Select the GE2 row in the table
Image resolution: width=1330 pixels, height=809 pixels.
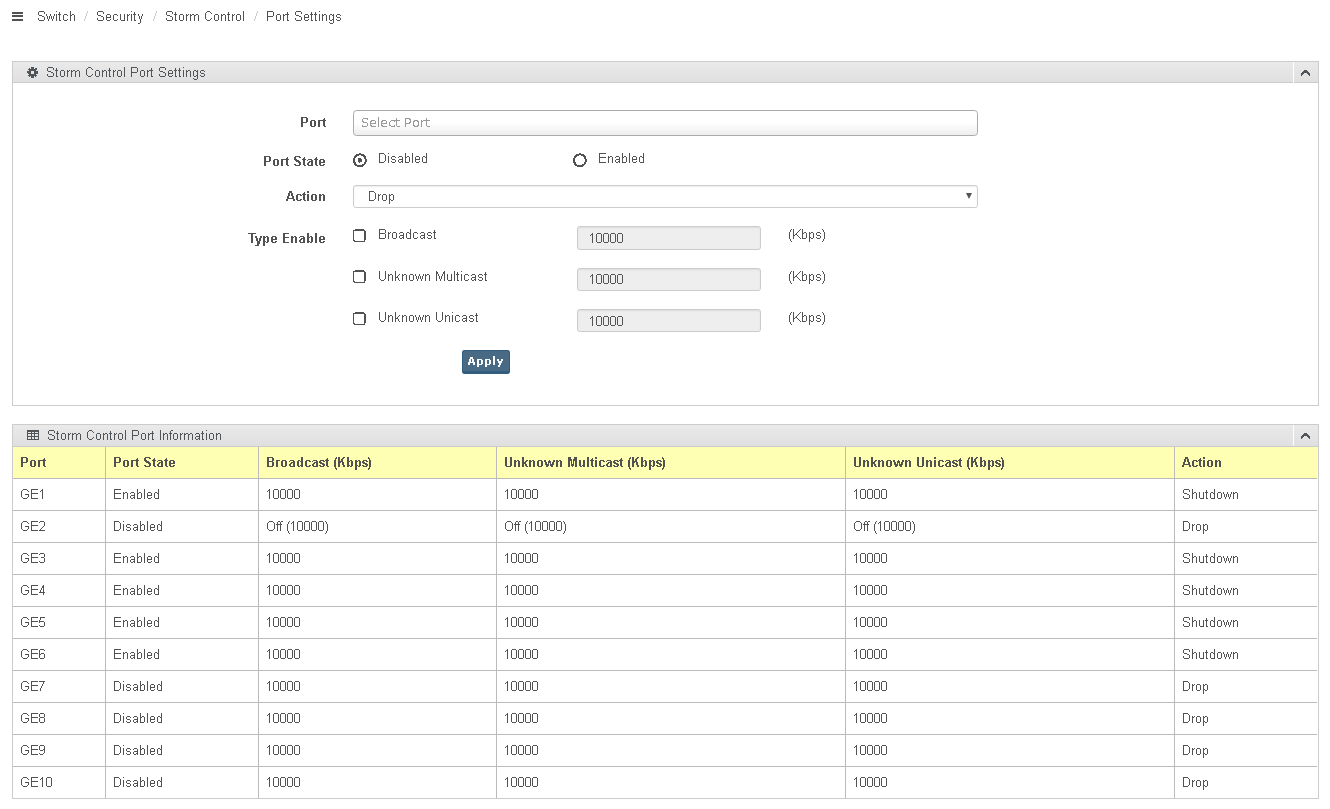click(33, 527)
